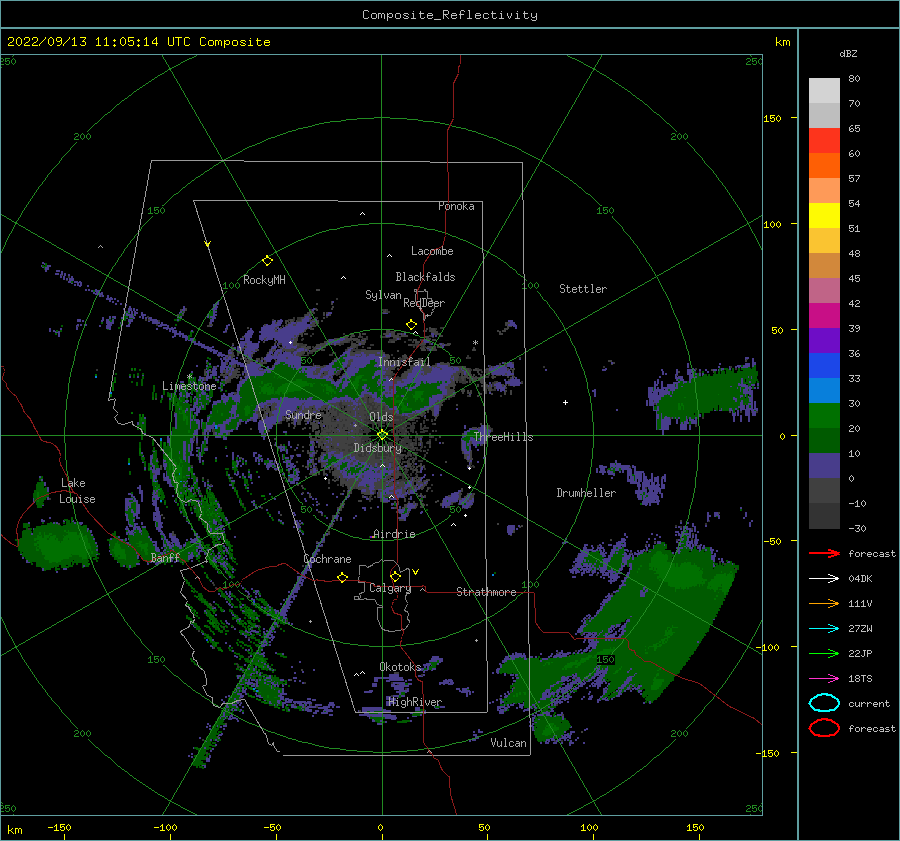Click the HighRiver city label
Viewport: 900px width, 841px height.
415,702
